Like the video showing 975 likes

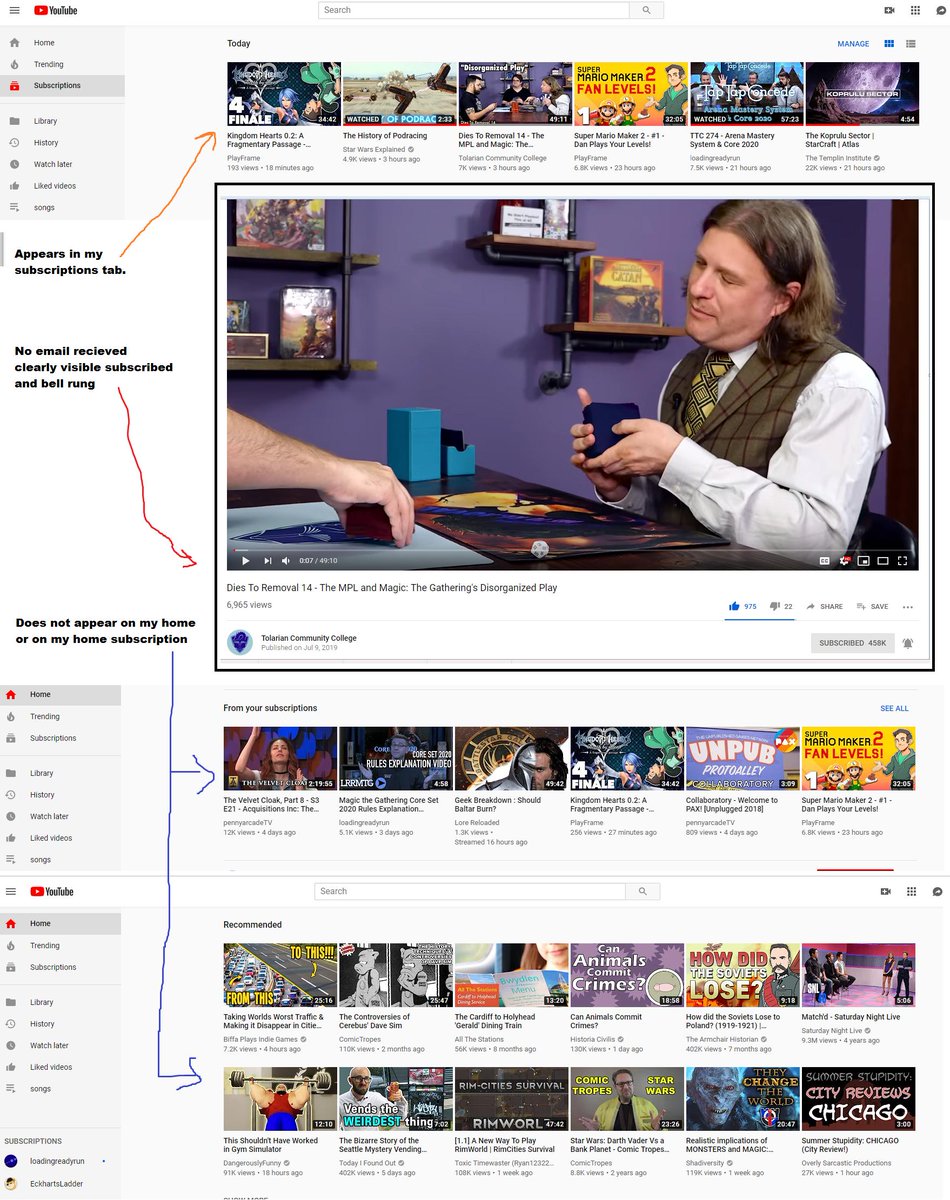pyautogui.click(x=742, y=606)
